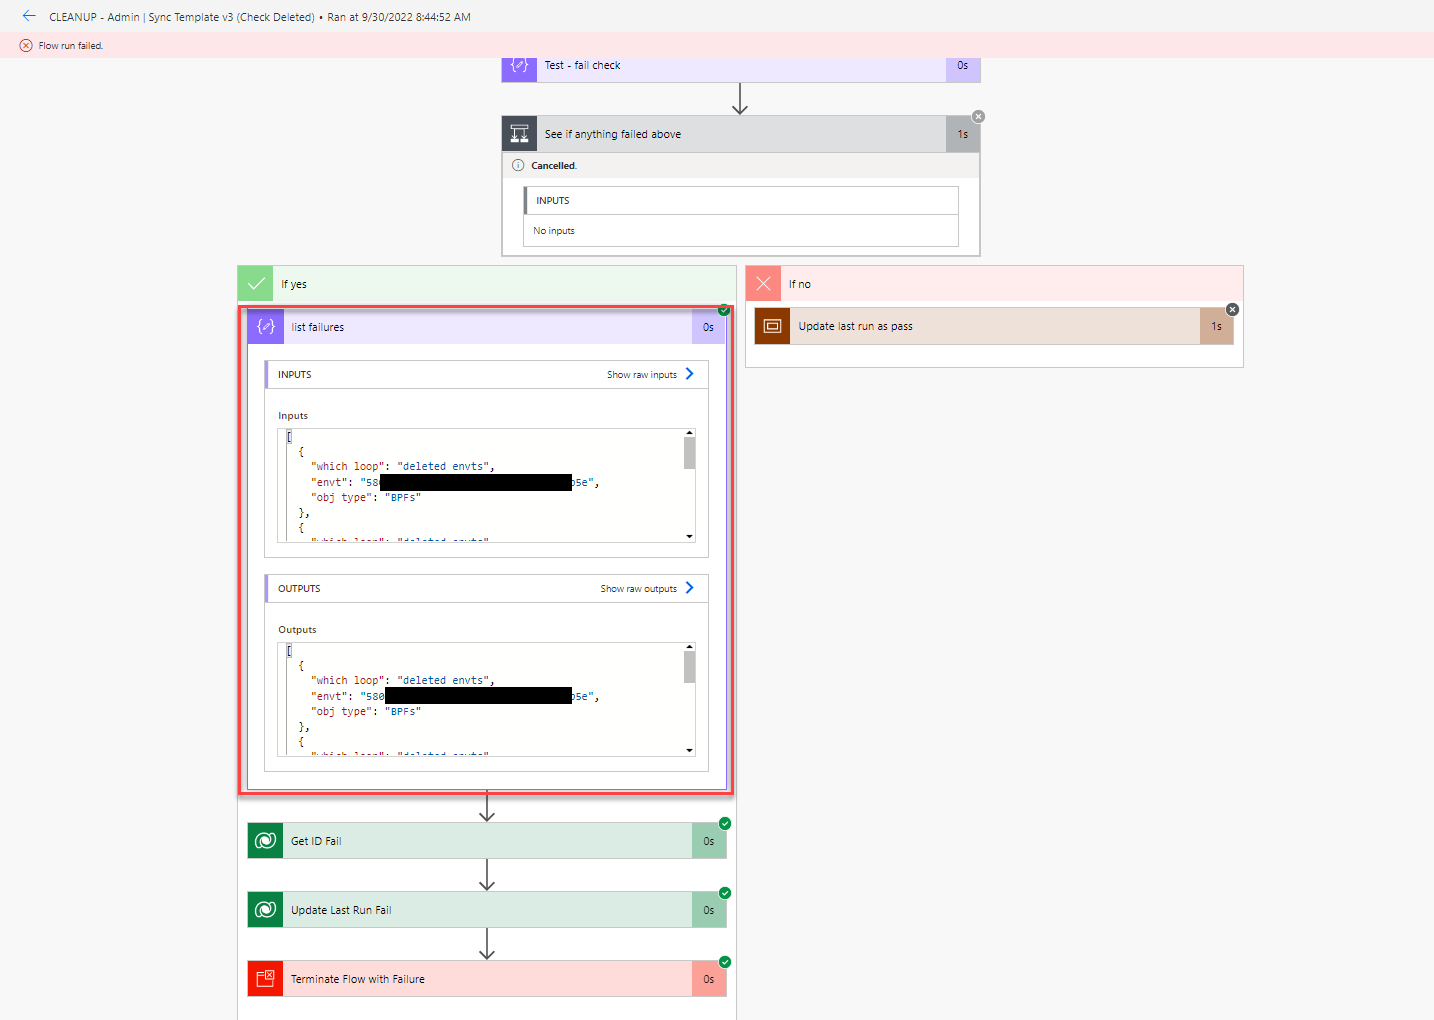Expand the Update last run as pass action
This screenshot has height=1020, width=1434.
994,326
